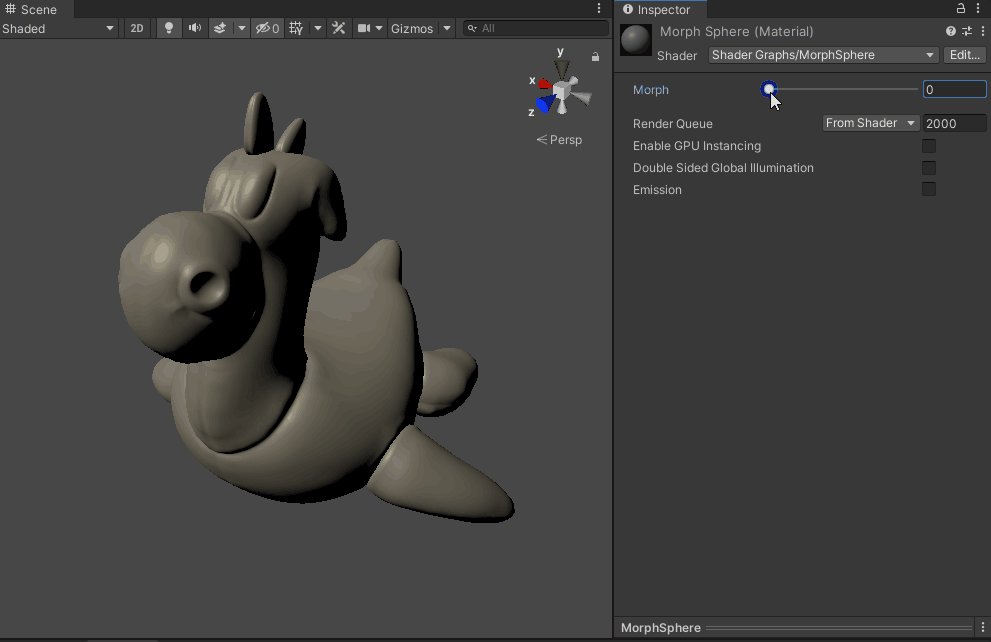Click the Edit button next to Shader
991x642 pixels.
pos(963,55)
